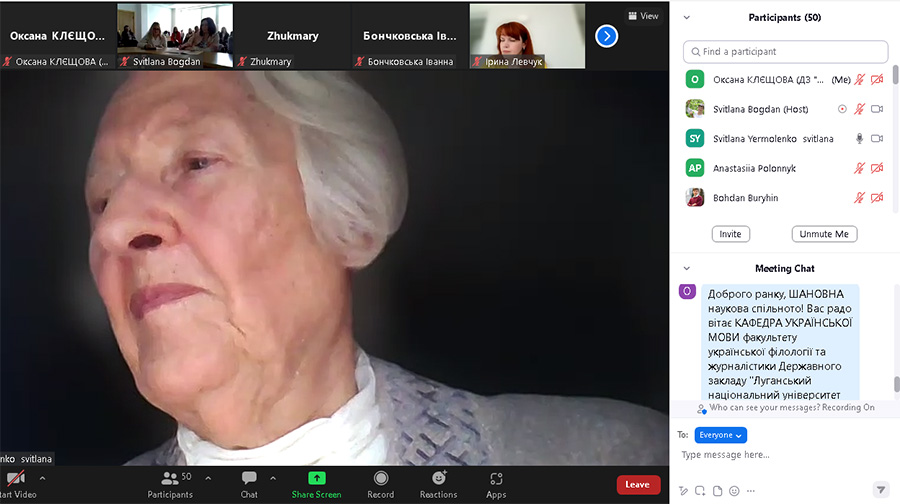Click screenshot icon in chat toolbar
This screenshot has width=900, height=504.
700,491
